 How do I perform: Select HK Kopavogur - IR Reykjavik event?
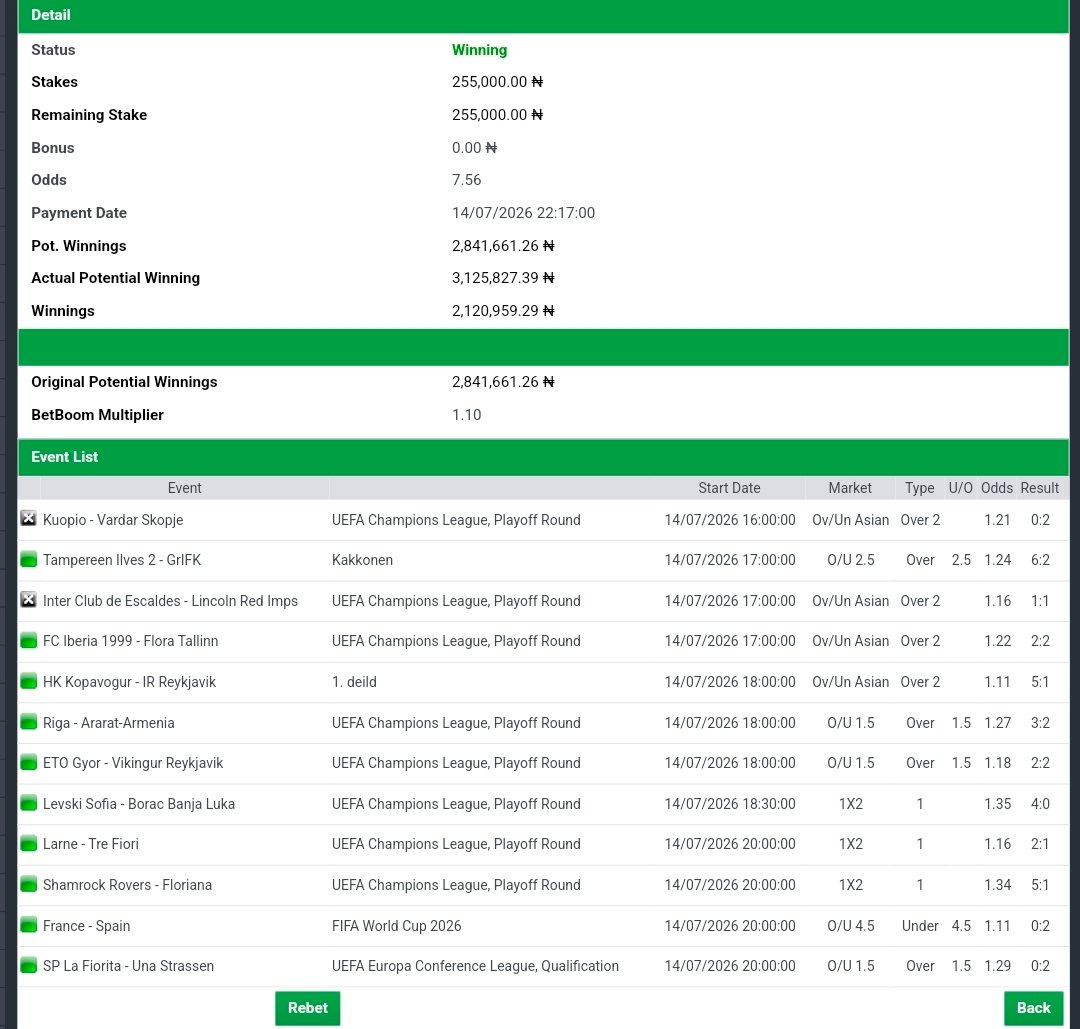pos(129,682)
